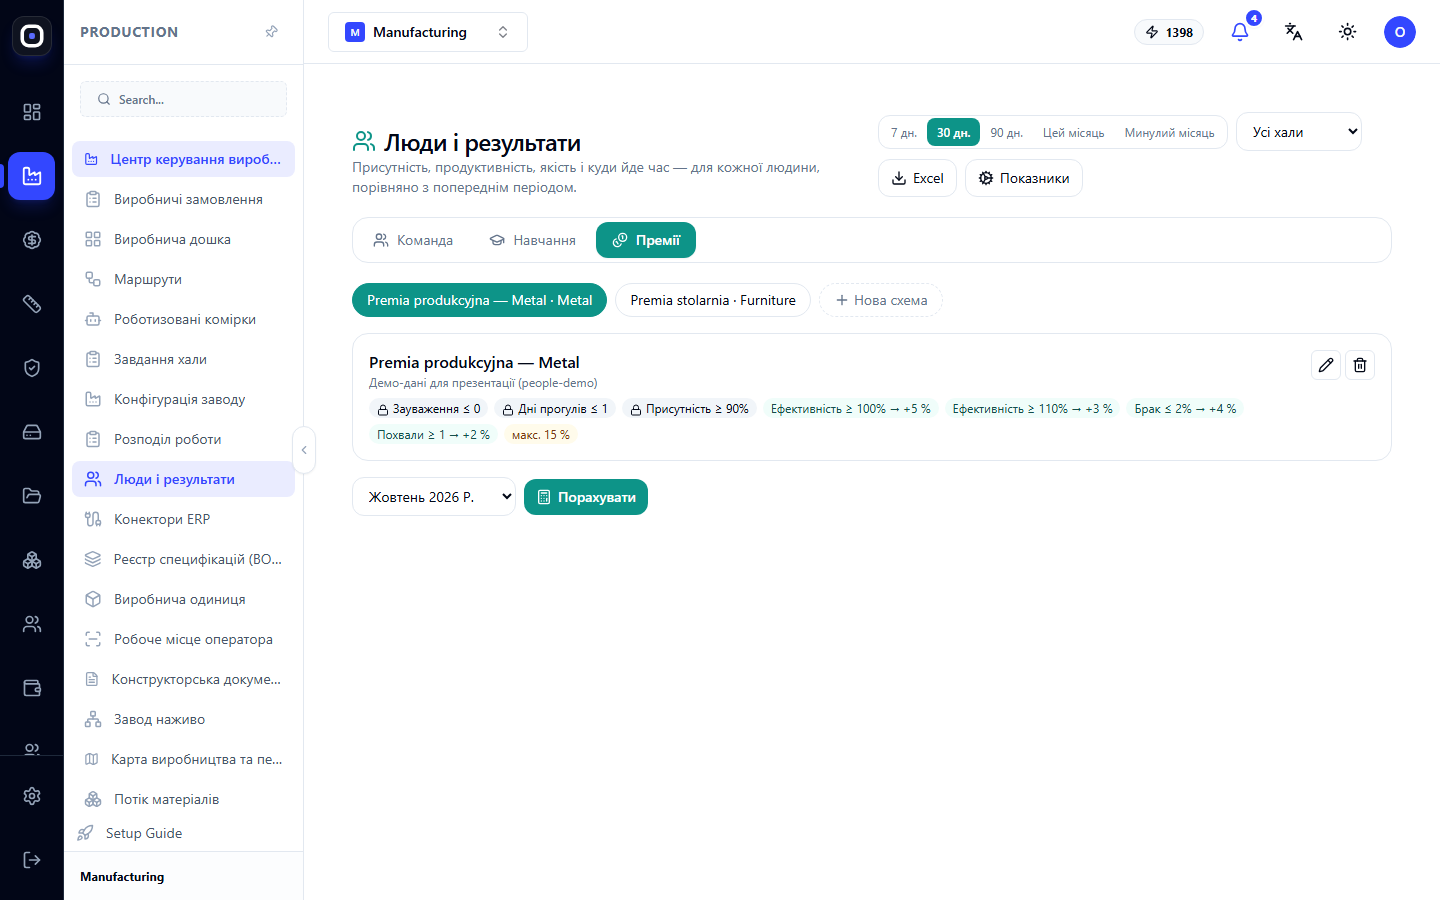Open the language translation switcher
Viewport: 1440px width, 900px height.
tap(1294, 32)
